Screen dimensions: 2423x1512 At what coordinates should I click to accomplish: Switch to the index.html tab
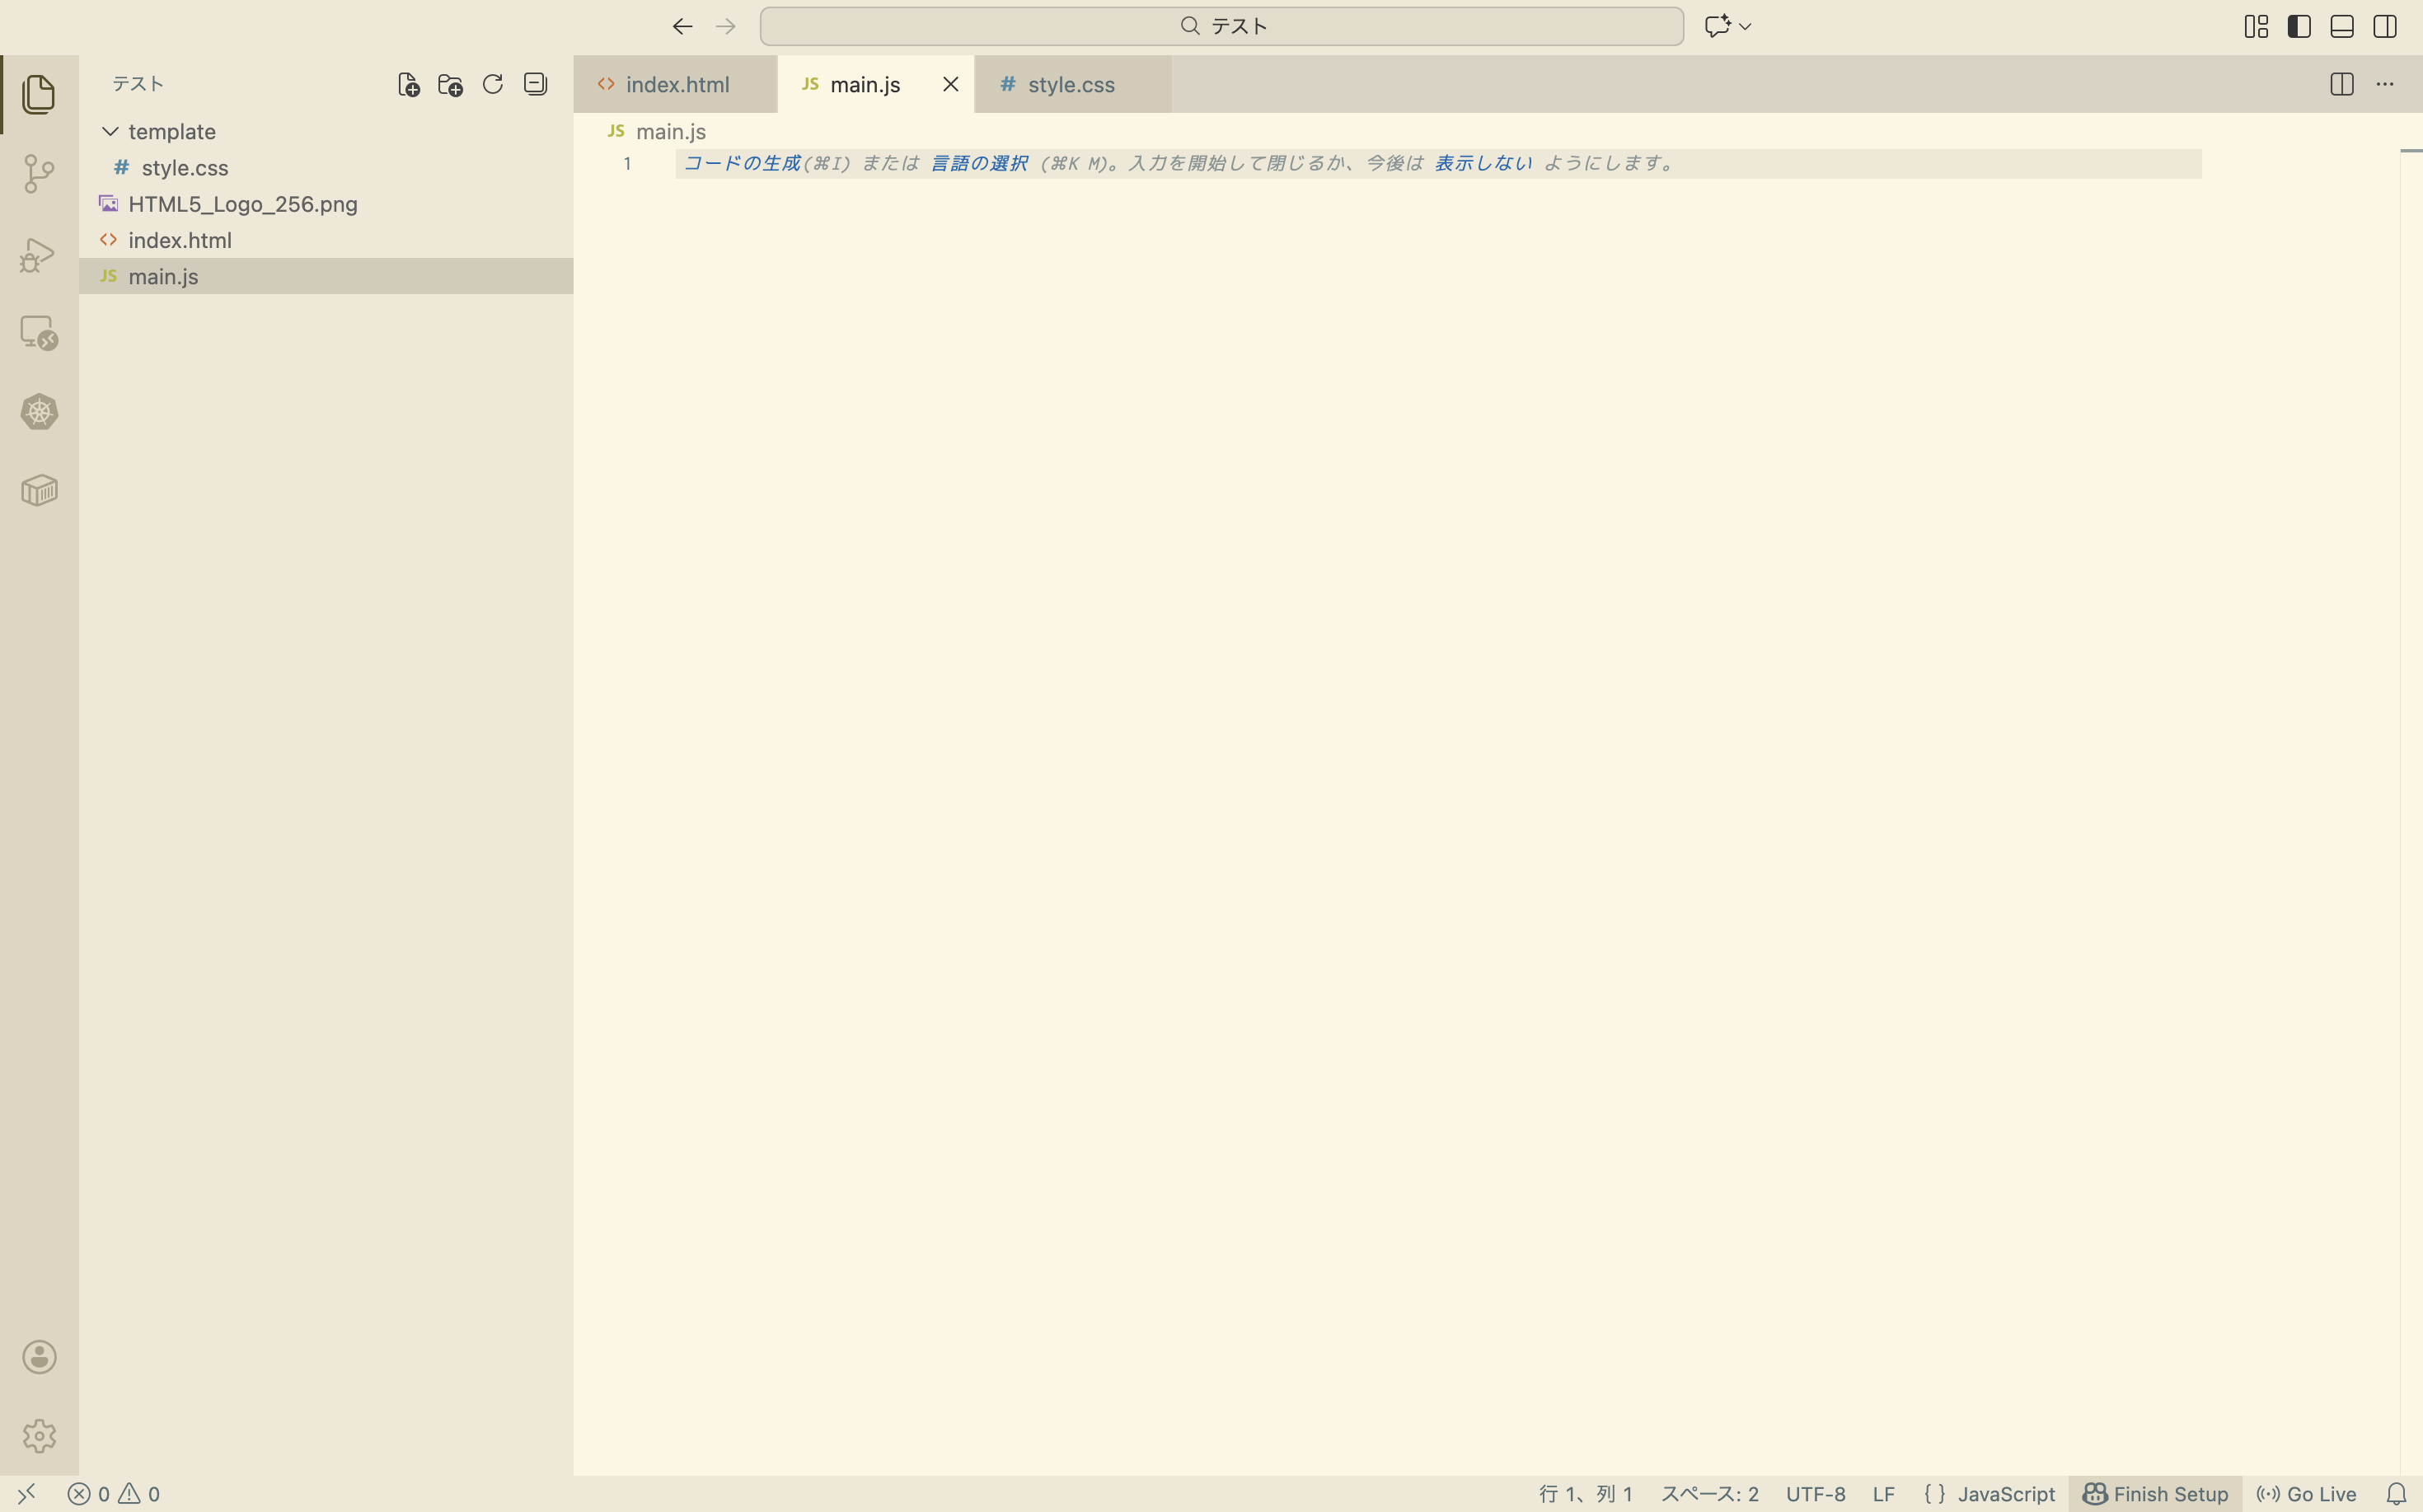coord(676,84)
